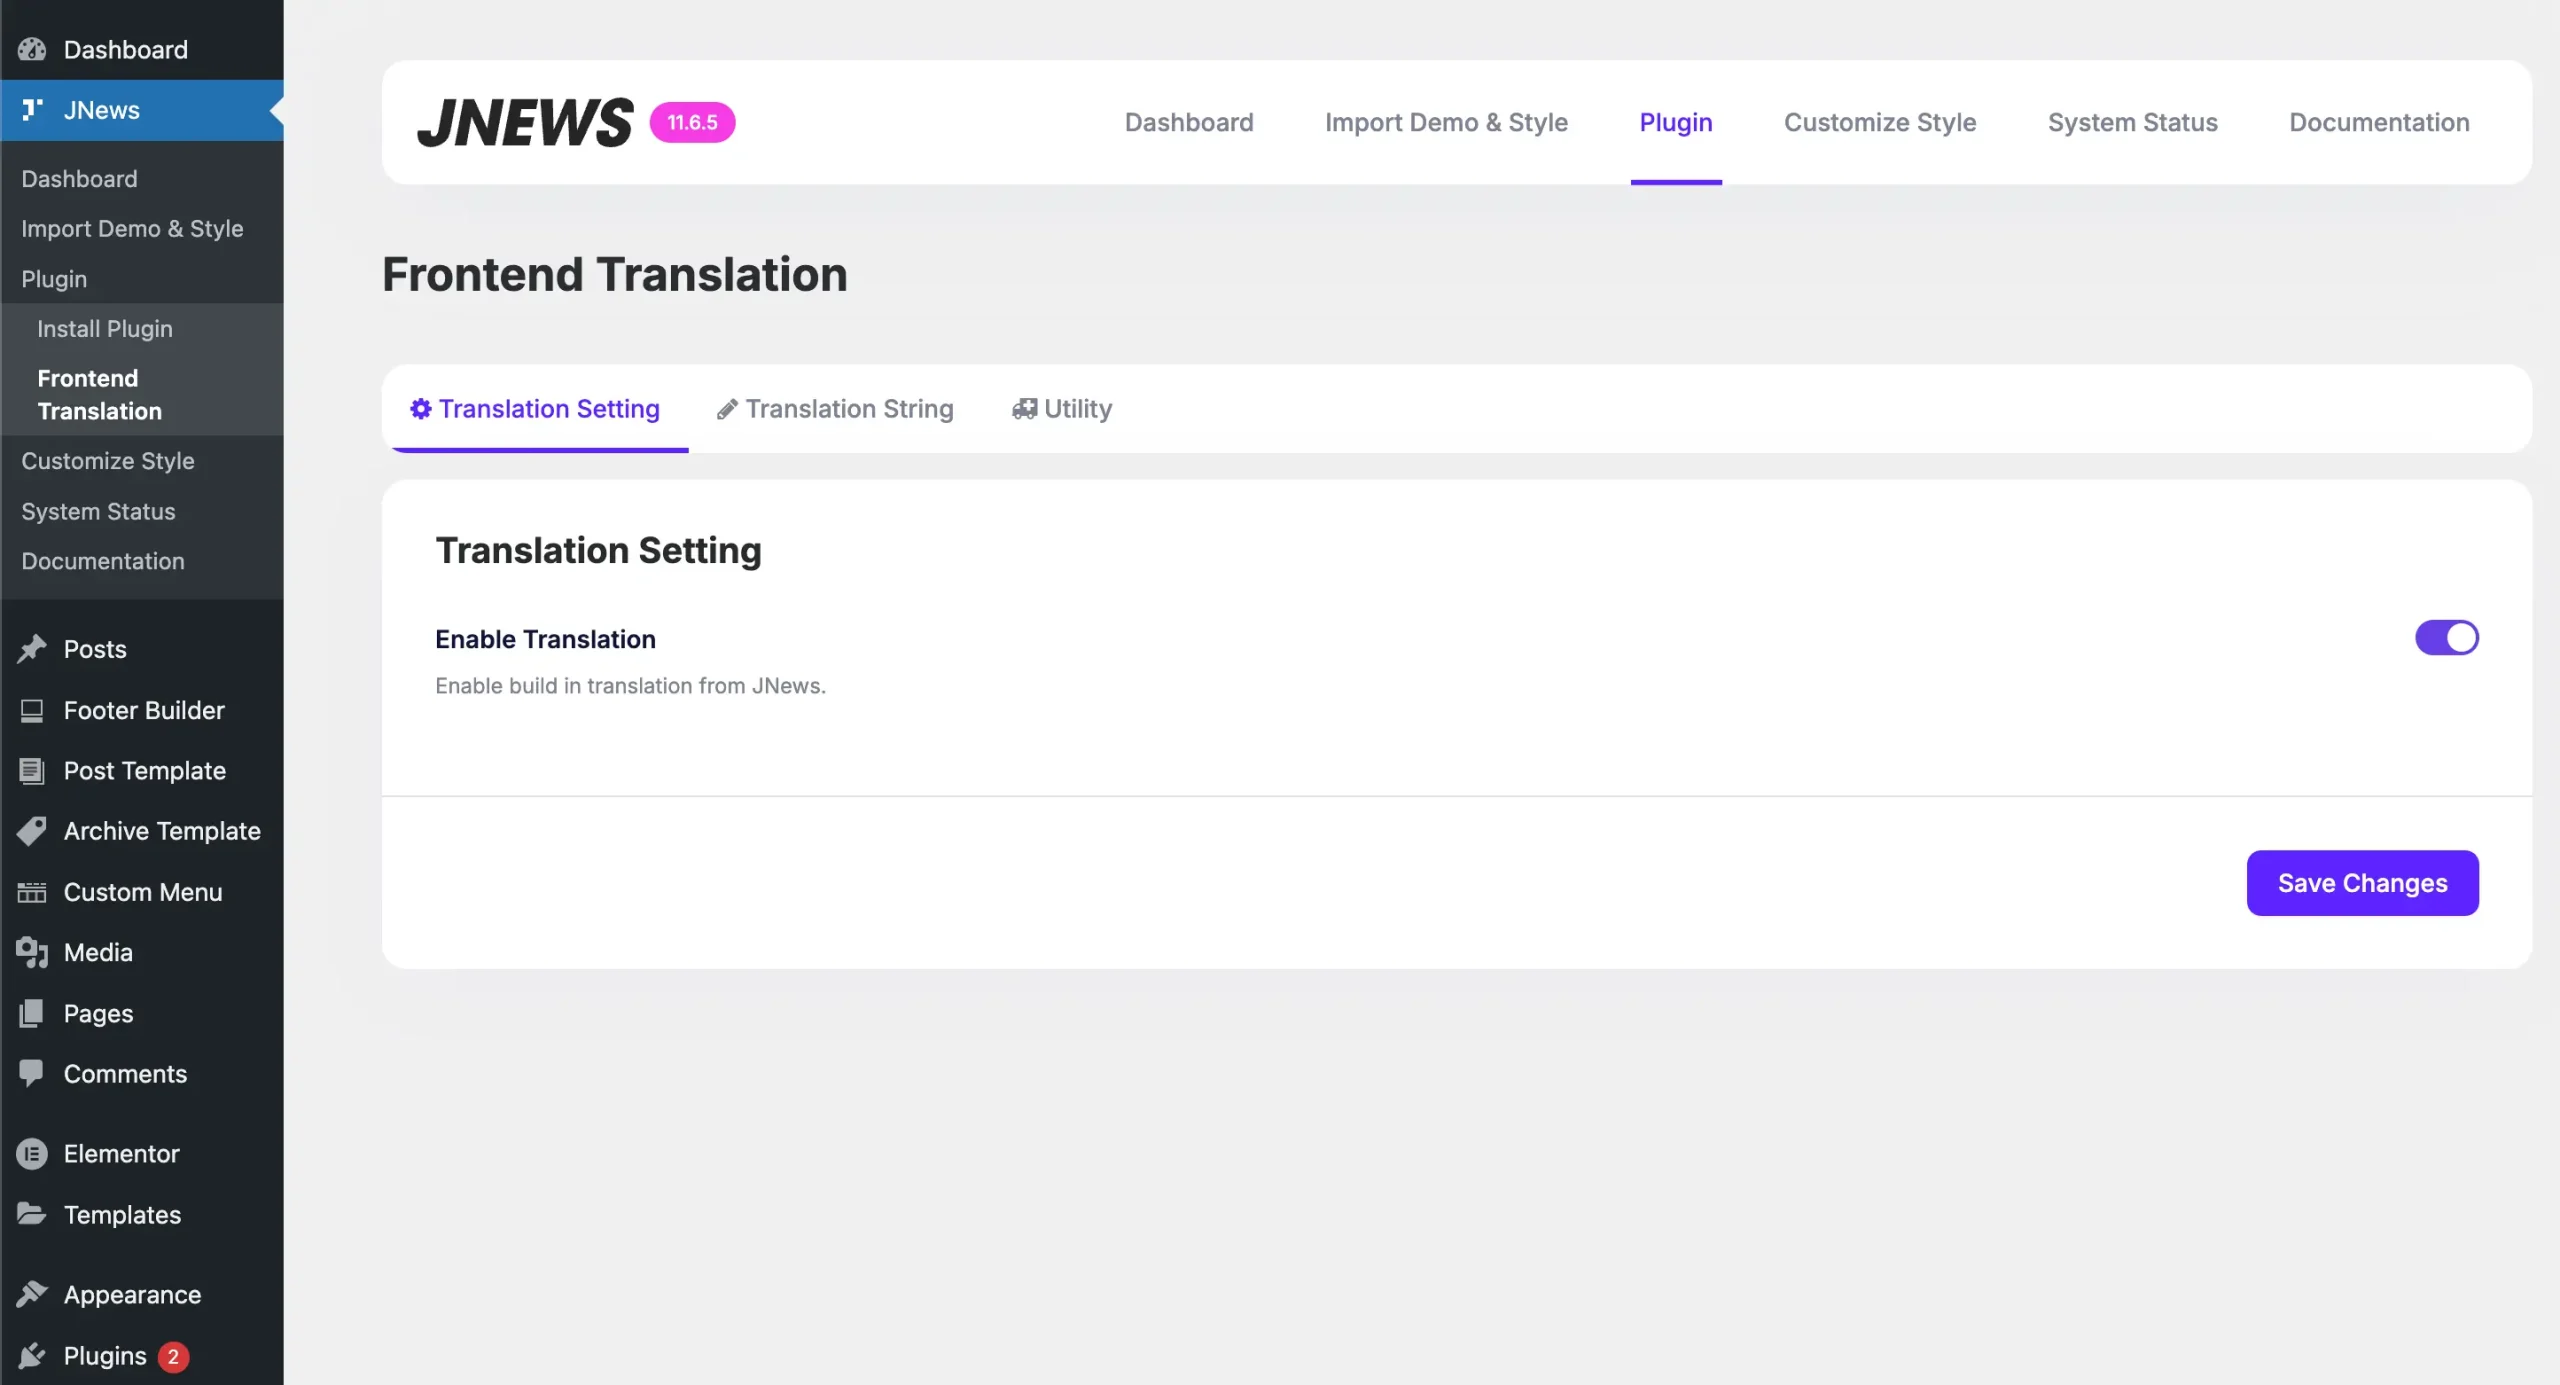Toggle the Enable Translation switch
This screenshot has height=1385, width=2560.
coord(2446,637)
